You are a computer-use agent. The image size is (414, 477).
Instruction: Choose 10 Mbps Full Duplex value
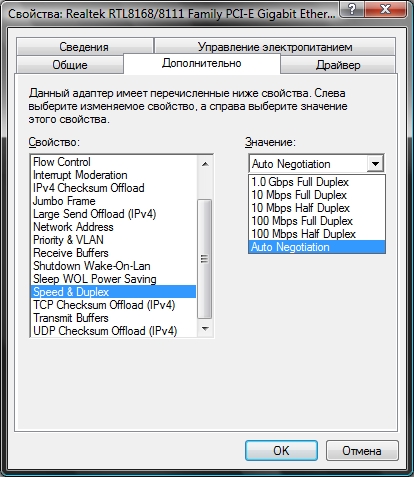point(317,195)
